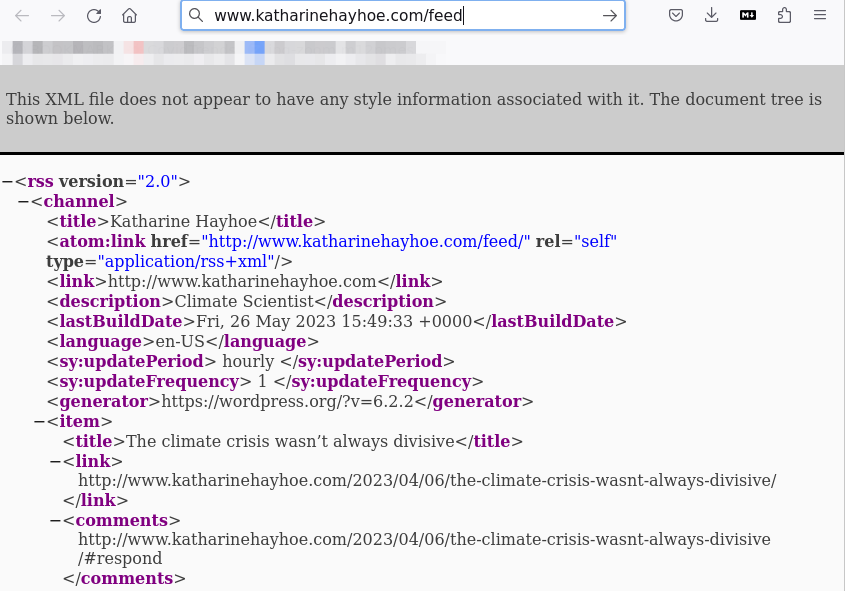Click the Go arrow in address bar
The image size is (848, 591).
(x=610, y=16)
